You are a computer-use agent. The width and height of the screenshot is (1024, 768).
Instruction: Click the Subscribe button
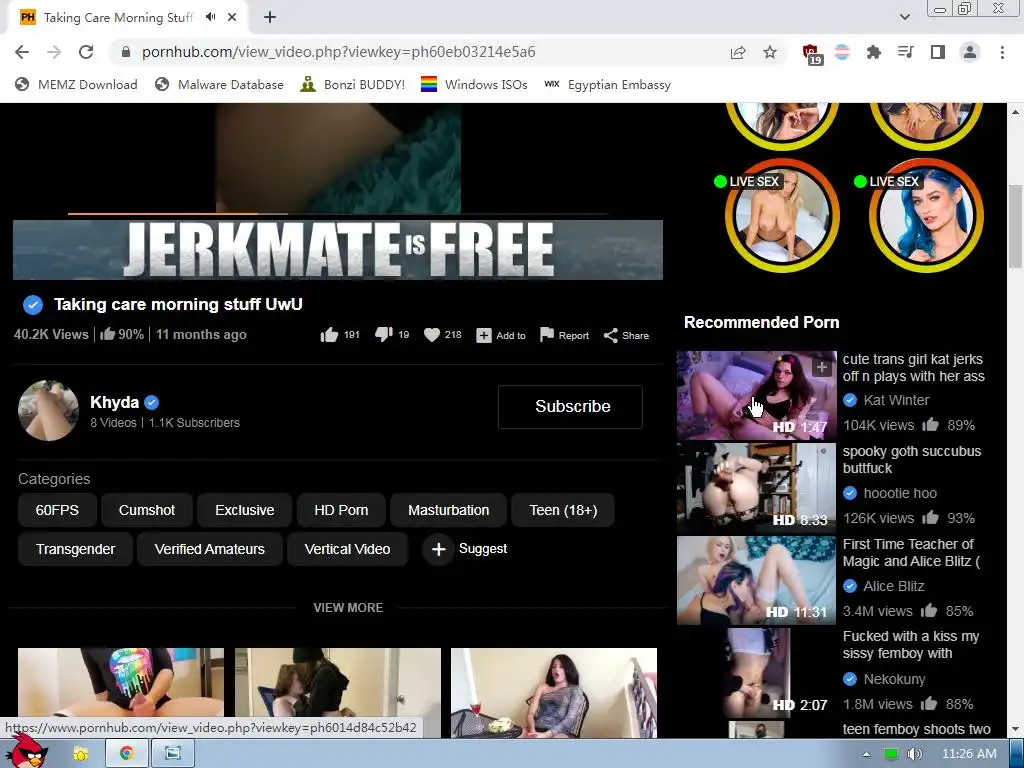pyautogui.click(x=570, y=406)
